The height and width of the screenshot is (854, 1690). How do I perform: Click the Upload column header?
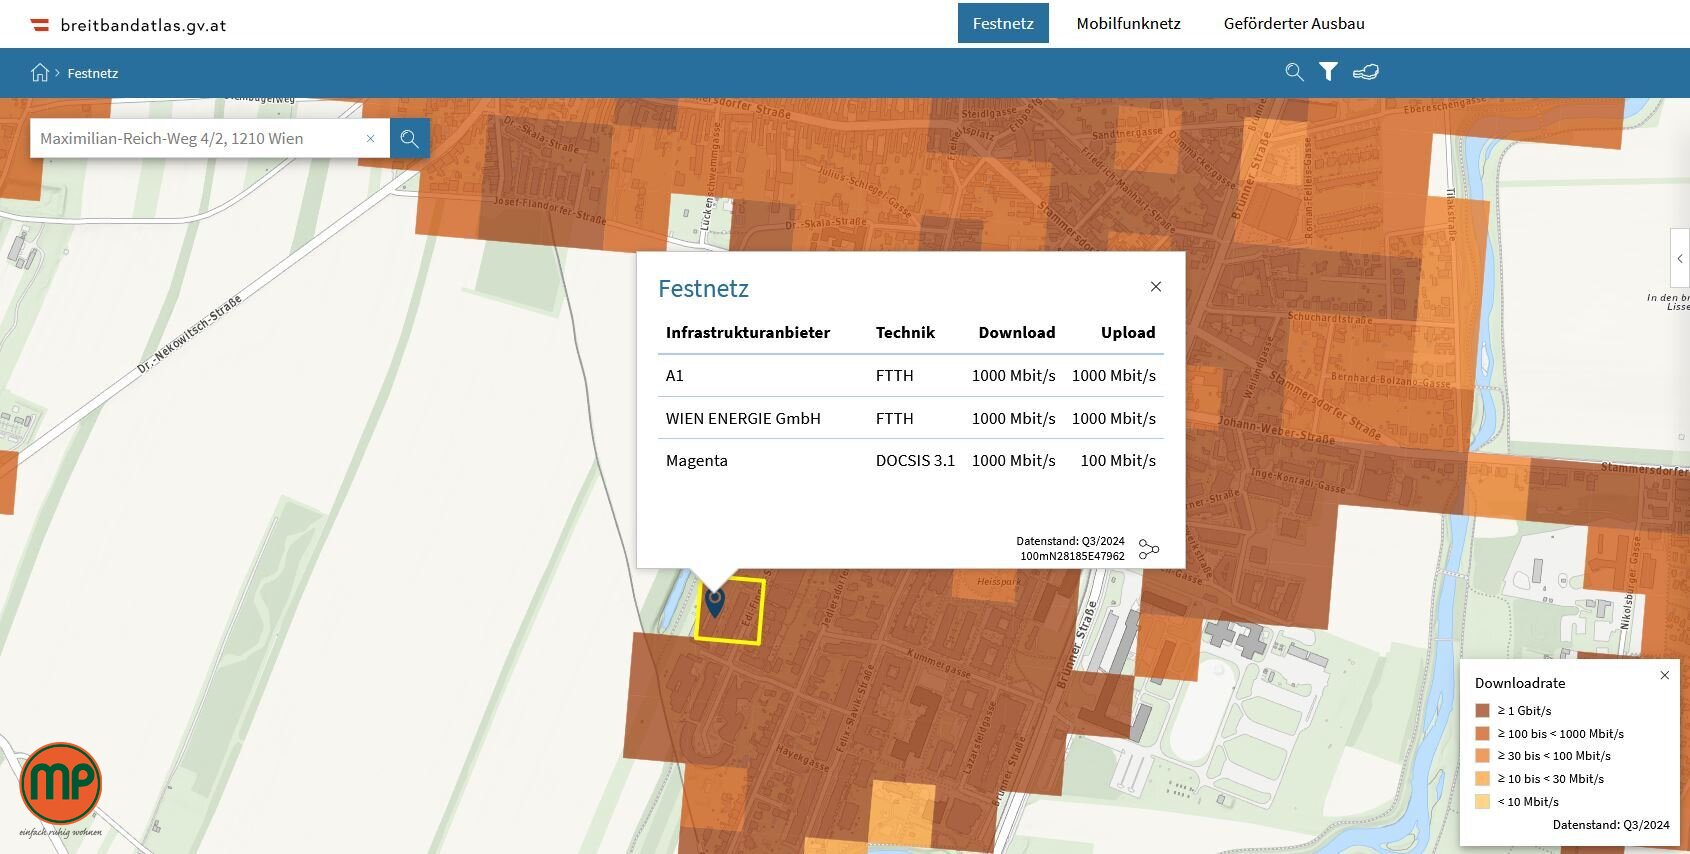click(1128, 333)
